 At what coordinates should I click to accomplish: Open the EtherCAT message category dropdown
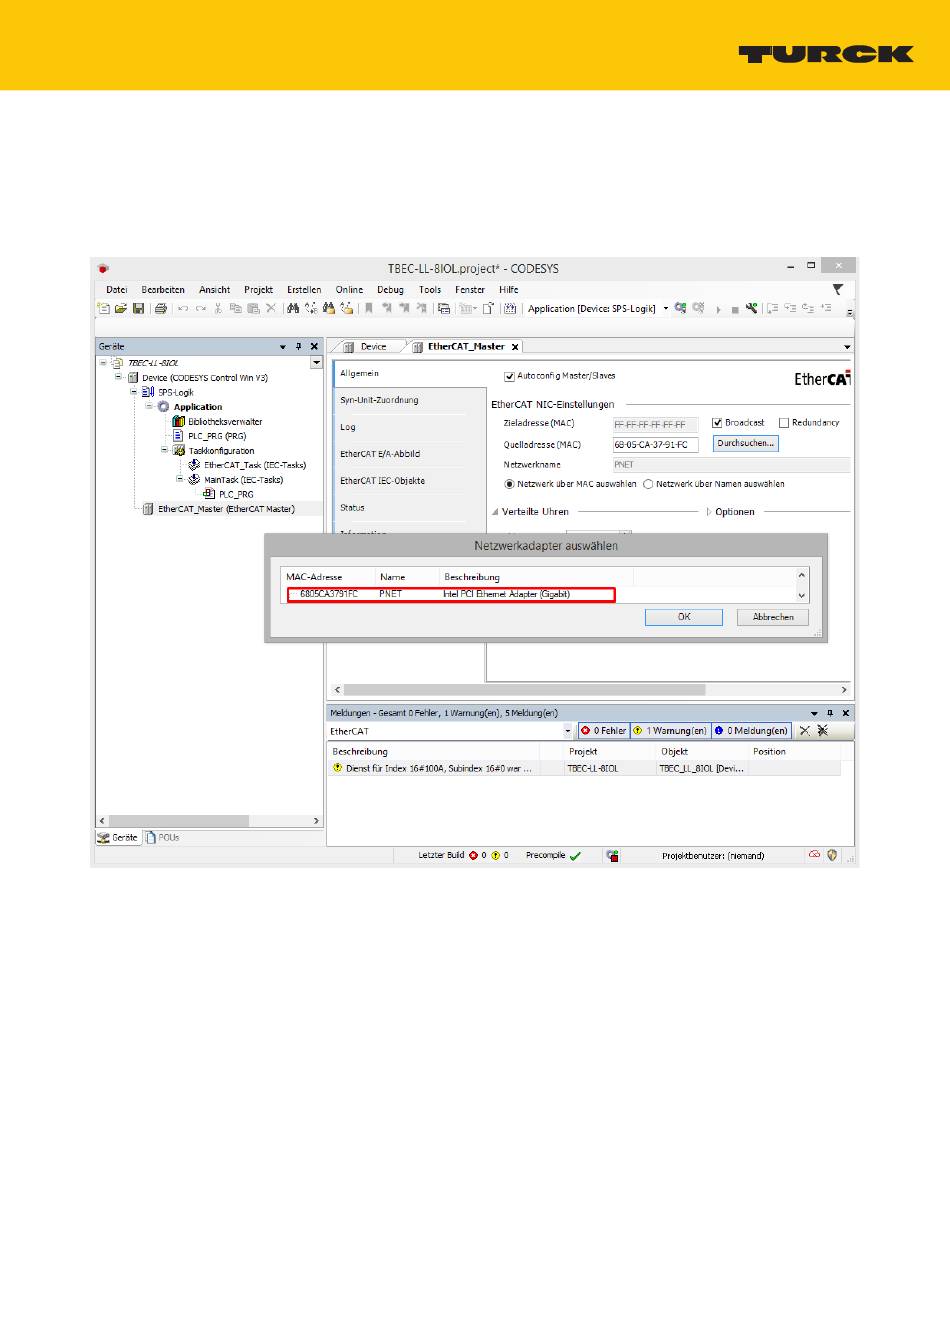(x=568, y=731)
